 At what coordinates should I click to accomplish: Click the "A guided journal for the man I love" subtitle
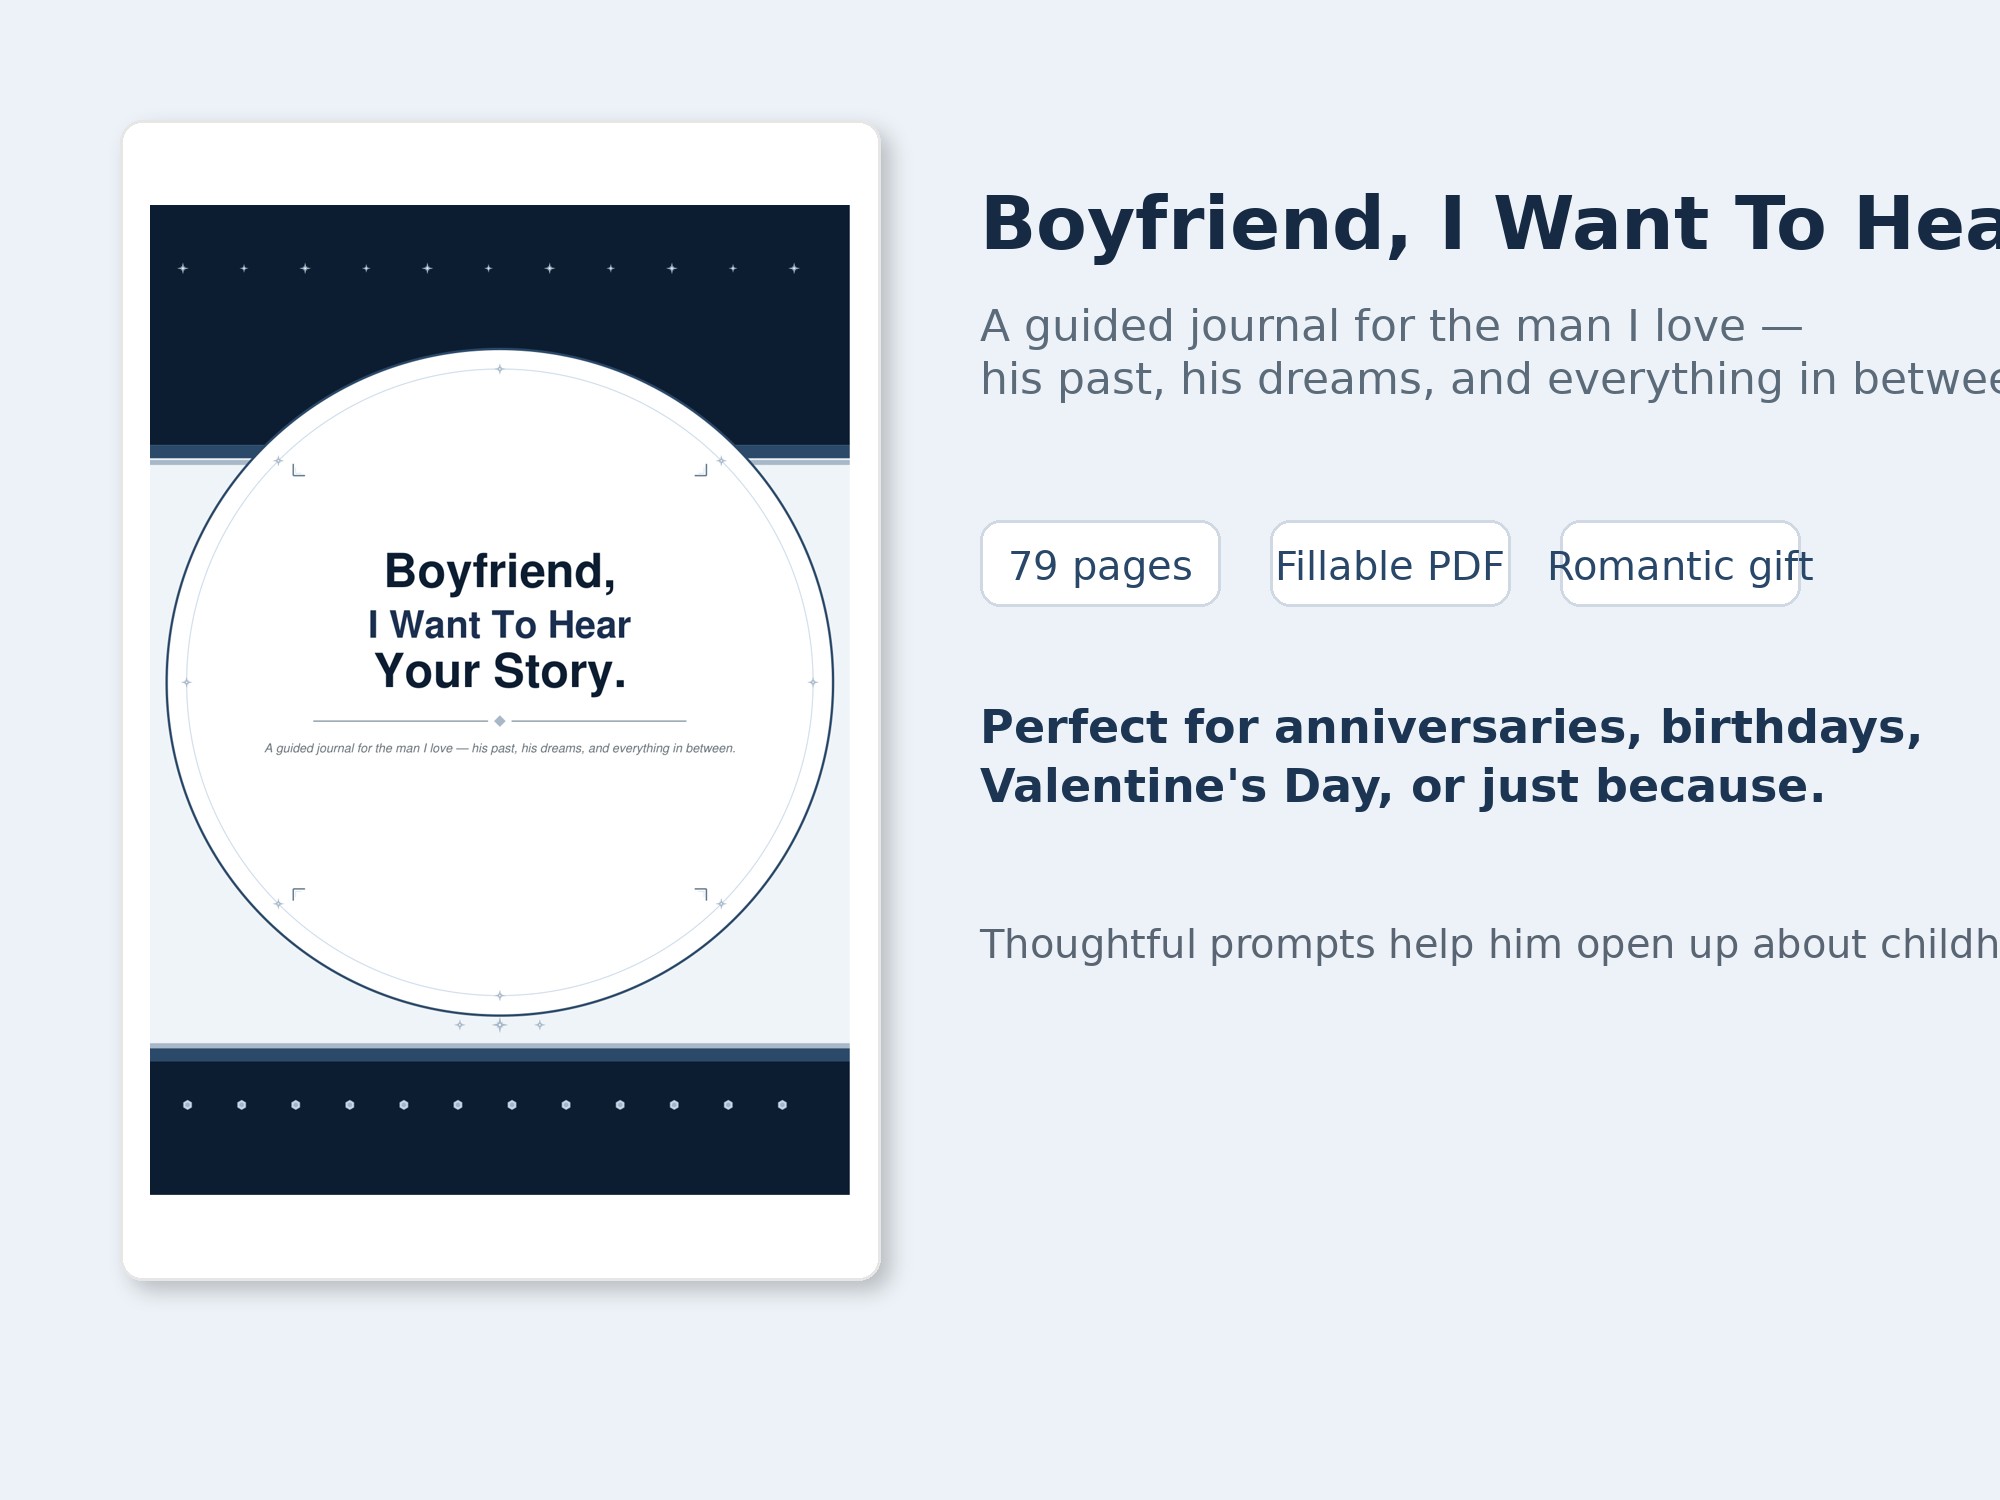click(1391, 326)
